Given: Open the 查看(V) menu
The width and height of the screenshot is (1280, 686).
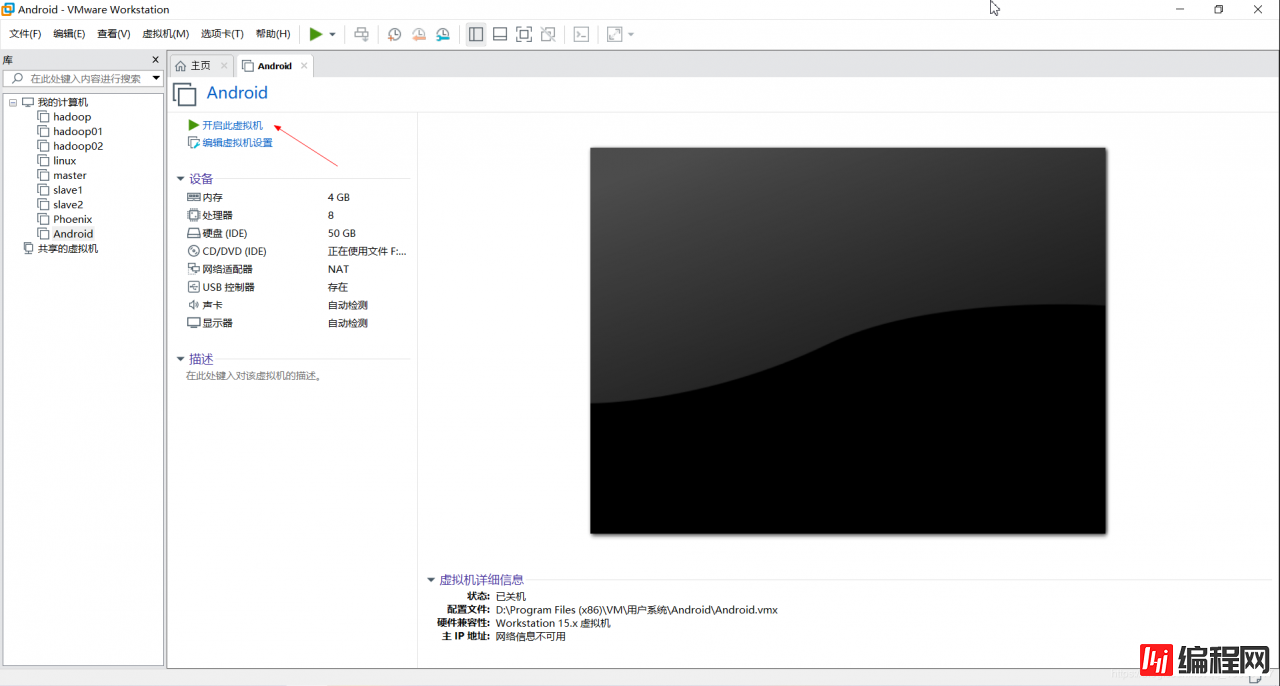Looking at the screenshot, I should 114,34.
